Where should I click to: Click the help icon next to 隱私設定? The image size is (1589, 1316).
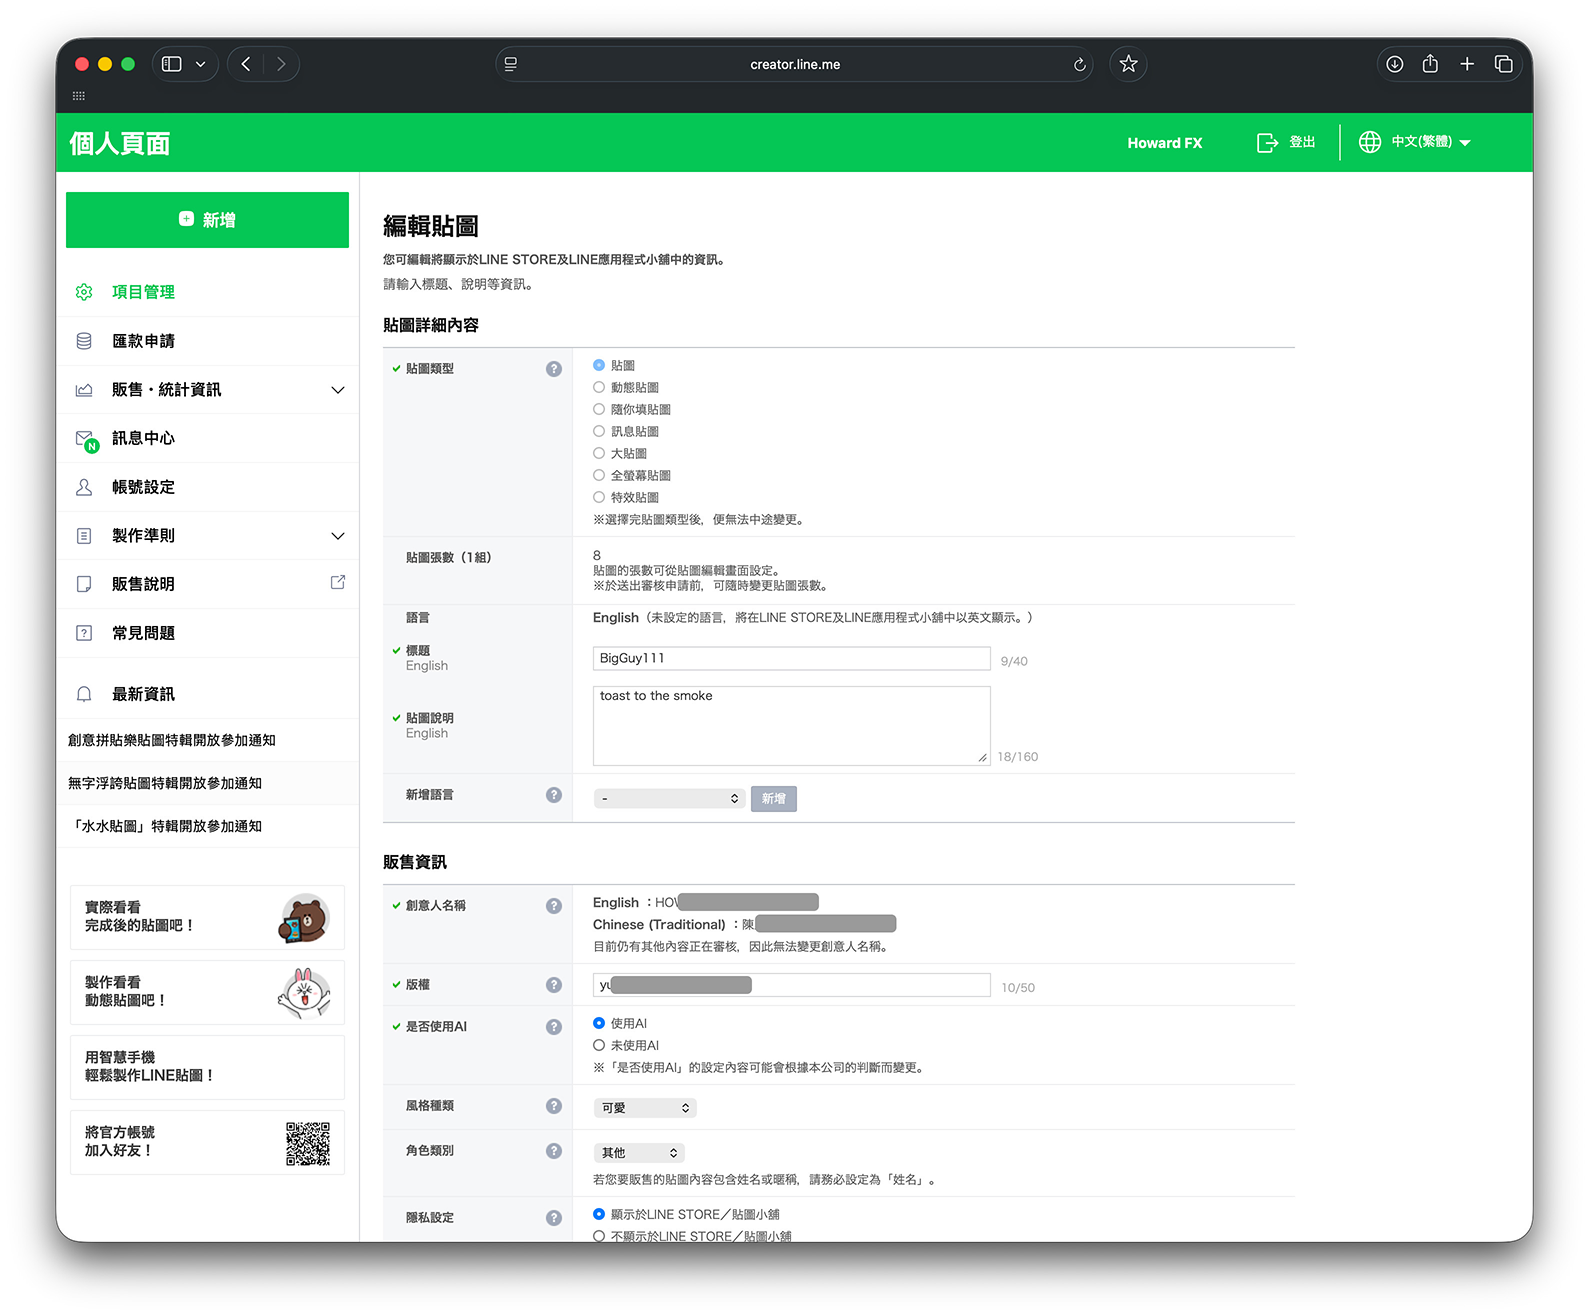click(x=554, y=1218)
